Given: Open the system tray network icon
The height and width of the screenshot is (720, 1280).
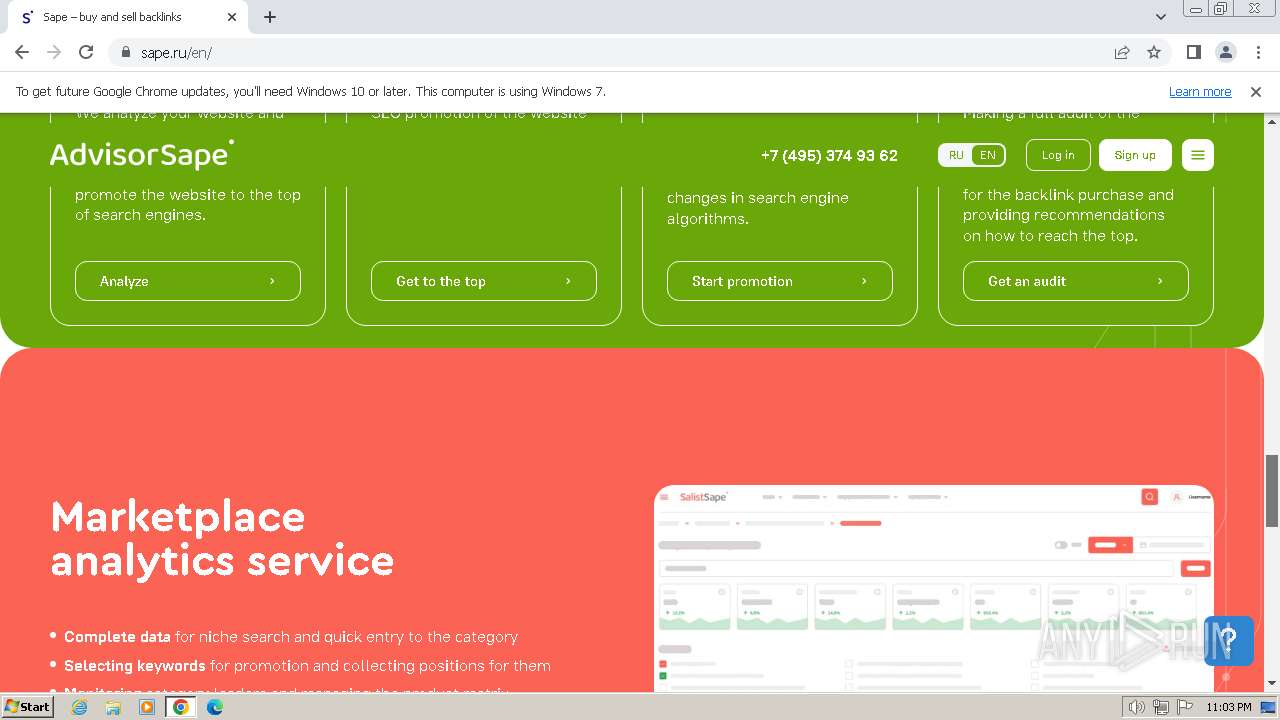Looking at the screenshot, I should 1161,707.
